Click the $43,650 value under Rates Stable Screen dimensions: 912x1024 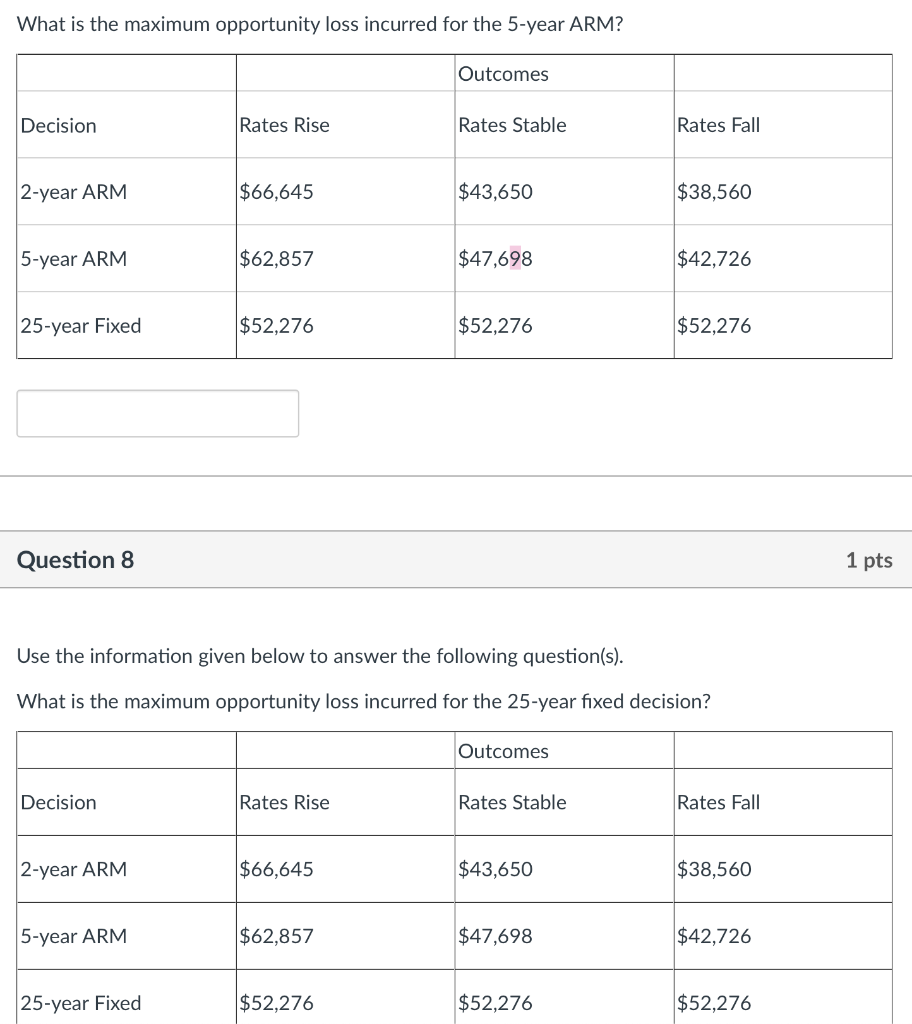coord(495,191)
